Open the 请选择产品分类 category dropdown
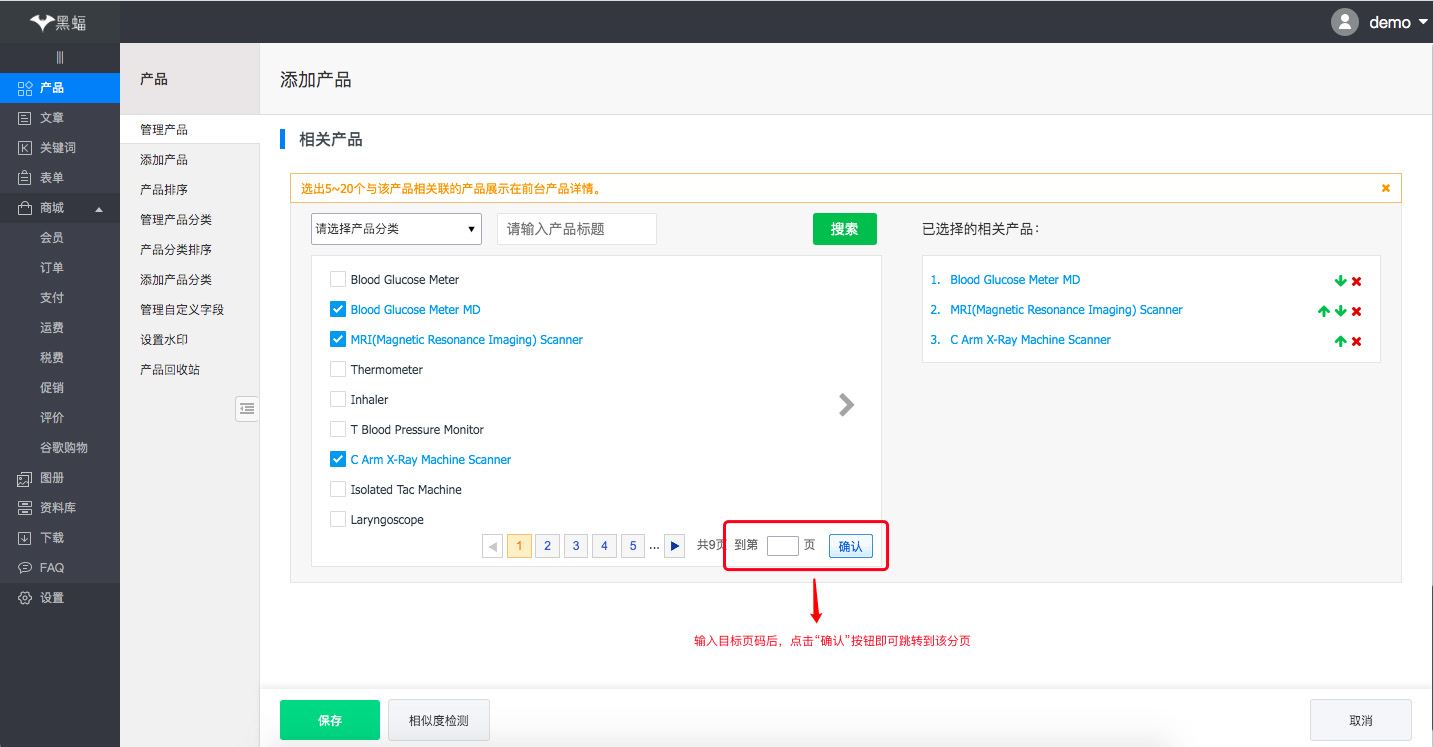 [x=396, y=229]
